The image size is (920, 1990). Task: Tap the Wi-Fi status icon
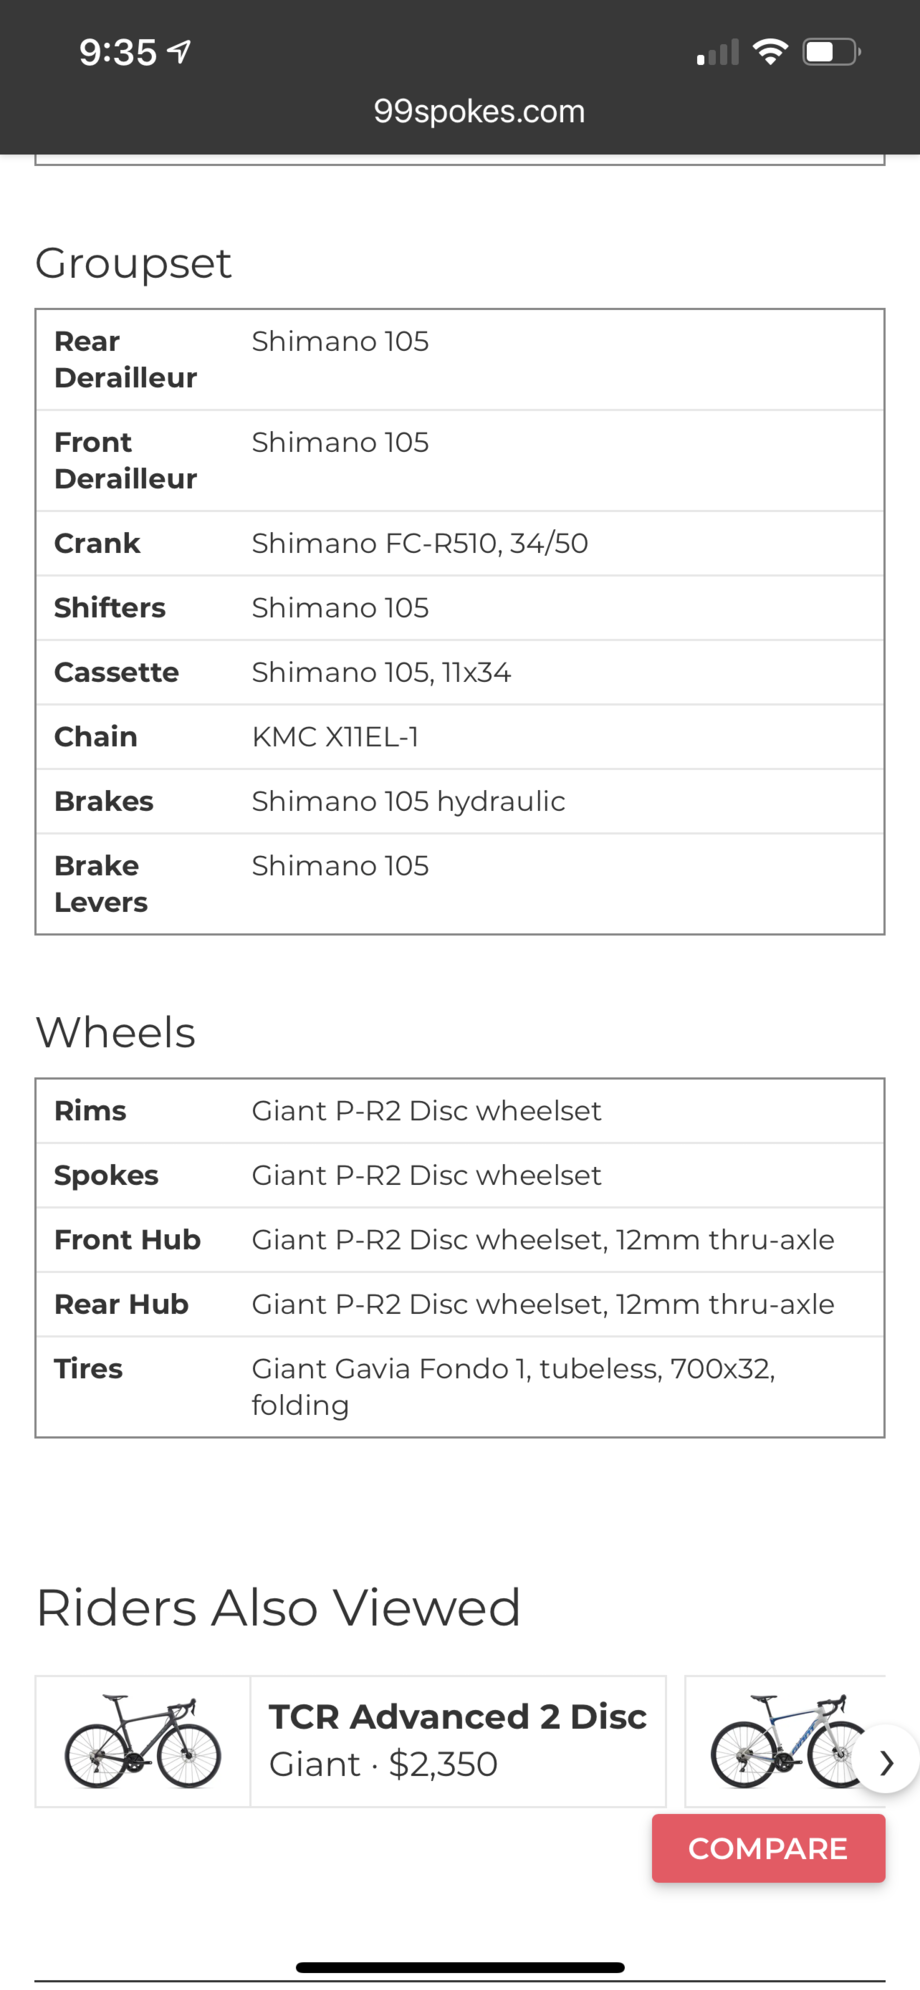point(770,52)
